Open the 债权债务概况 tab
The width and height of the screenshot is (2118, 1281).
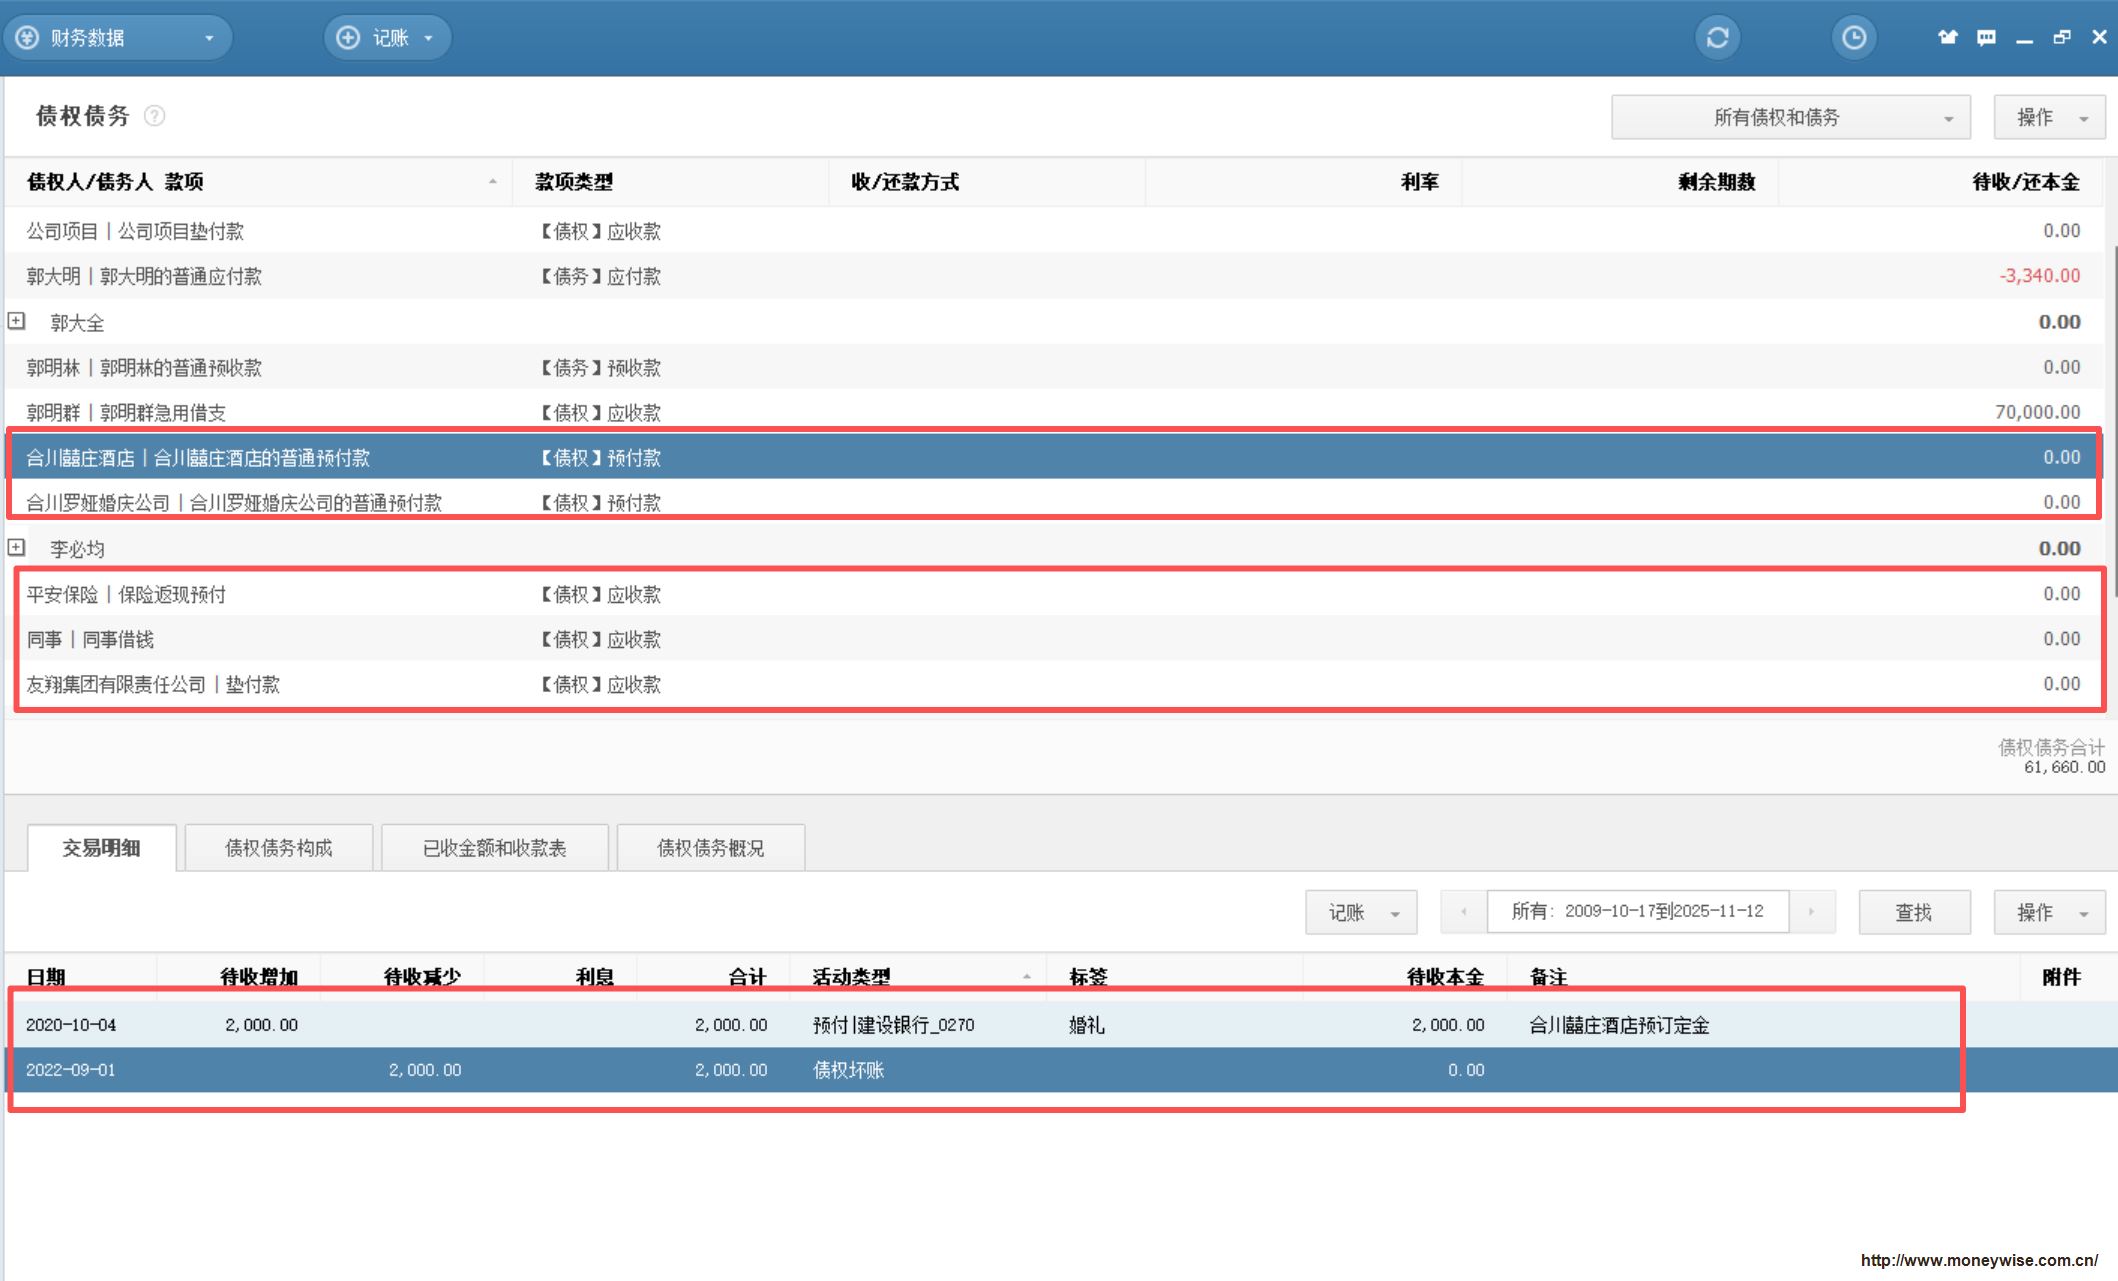pyautogui.click(x=710, y=848)
